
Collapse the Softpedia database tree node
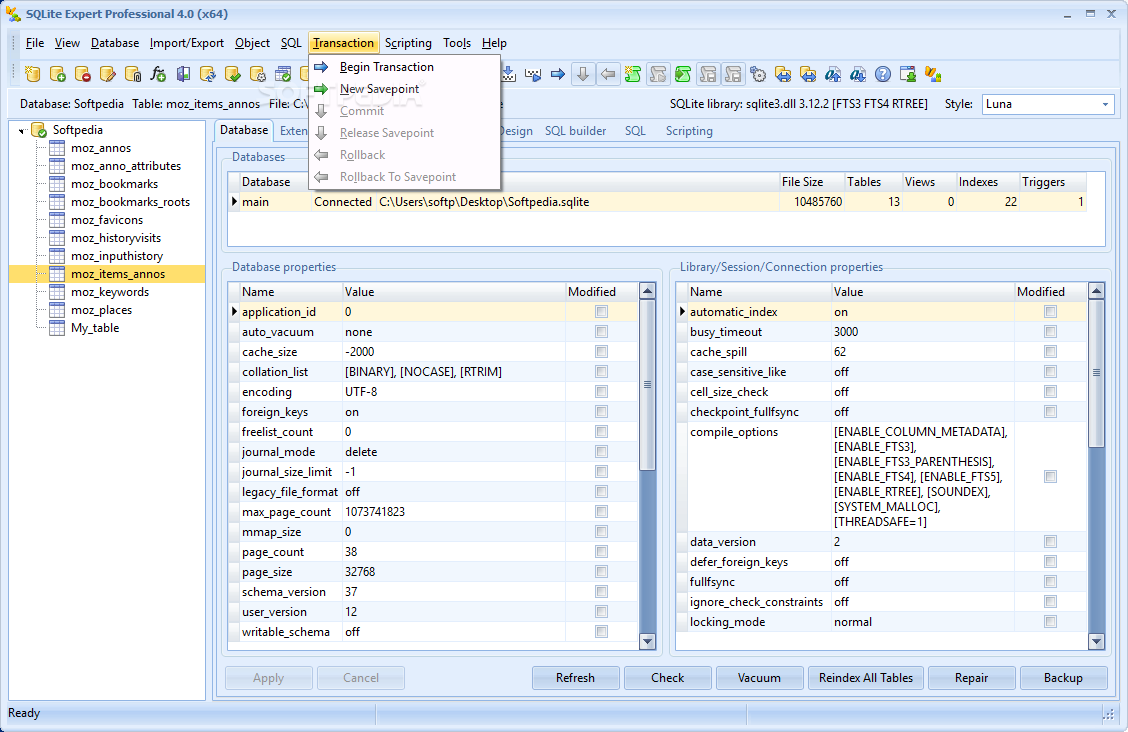[22, 131]
